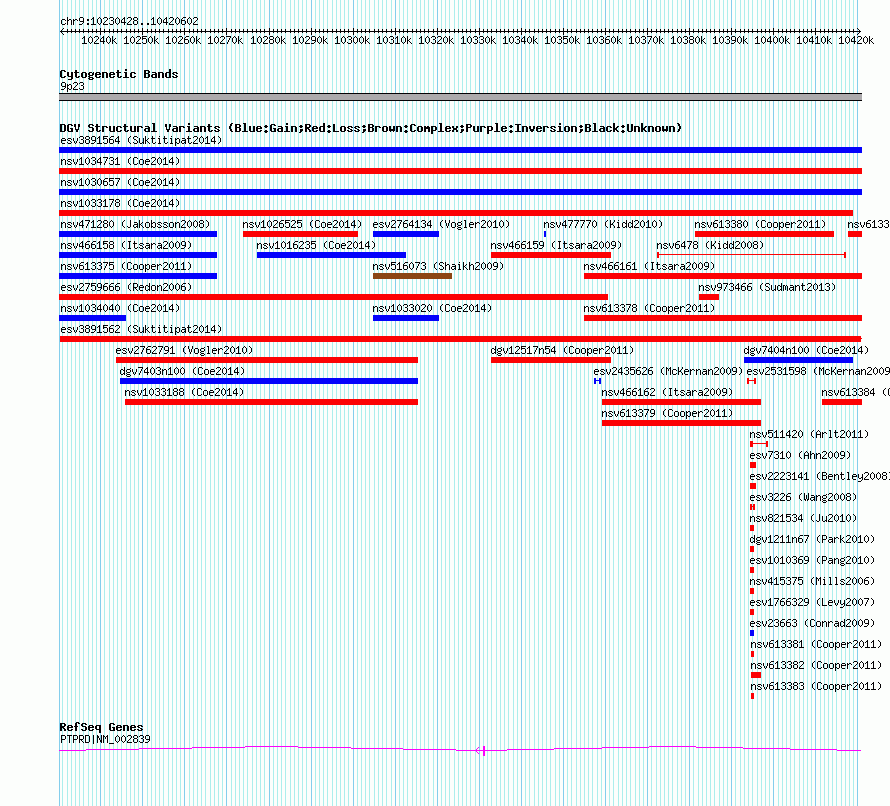Open the nsv1016235 (Coe2014) blue gain bar
Screen dimensions: 890x806
[331, 255]
